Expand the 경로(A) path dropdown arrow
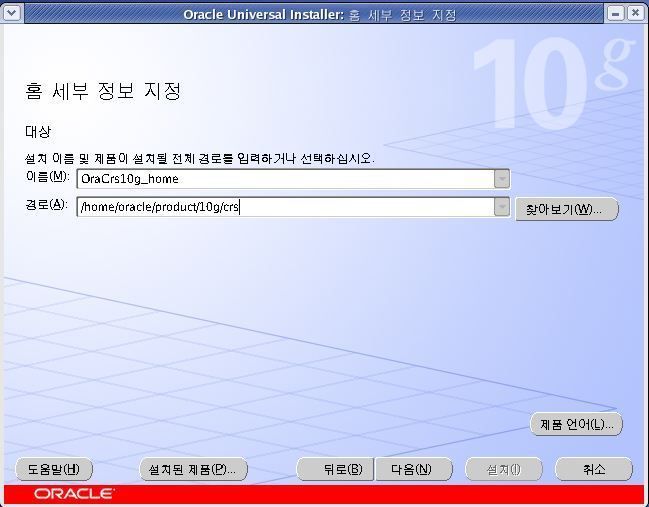The width and height of the screenshot is (649, 507). (502, 207)
